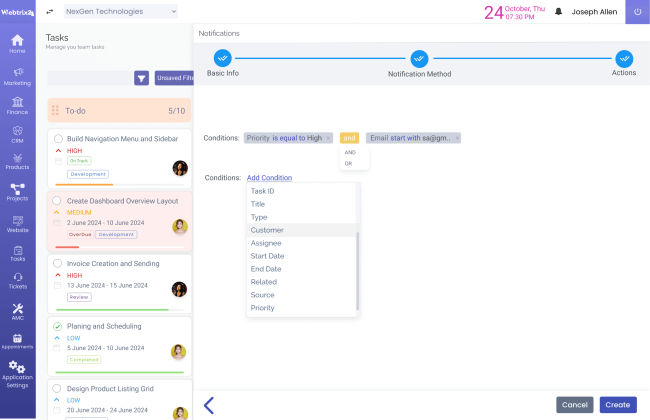Expand the 'and' operator dropdown
Image resolution: width=650 pixels, height=420 pixels.
(349, 138)
